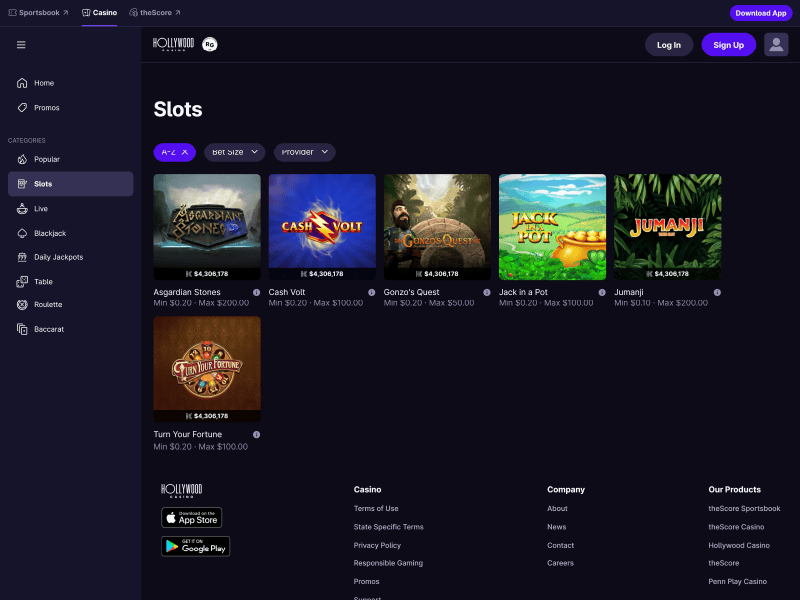Open Jumanji game thumbnail

[668, 227]
